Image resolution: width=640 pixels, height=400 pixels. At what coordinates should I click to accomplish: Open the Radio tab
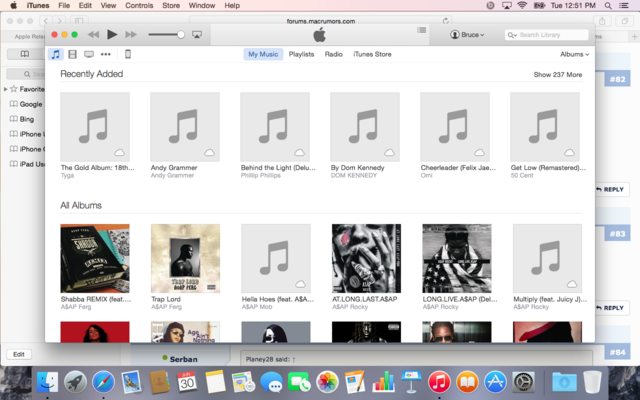pyautogui.click(x=333, y=54)
